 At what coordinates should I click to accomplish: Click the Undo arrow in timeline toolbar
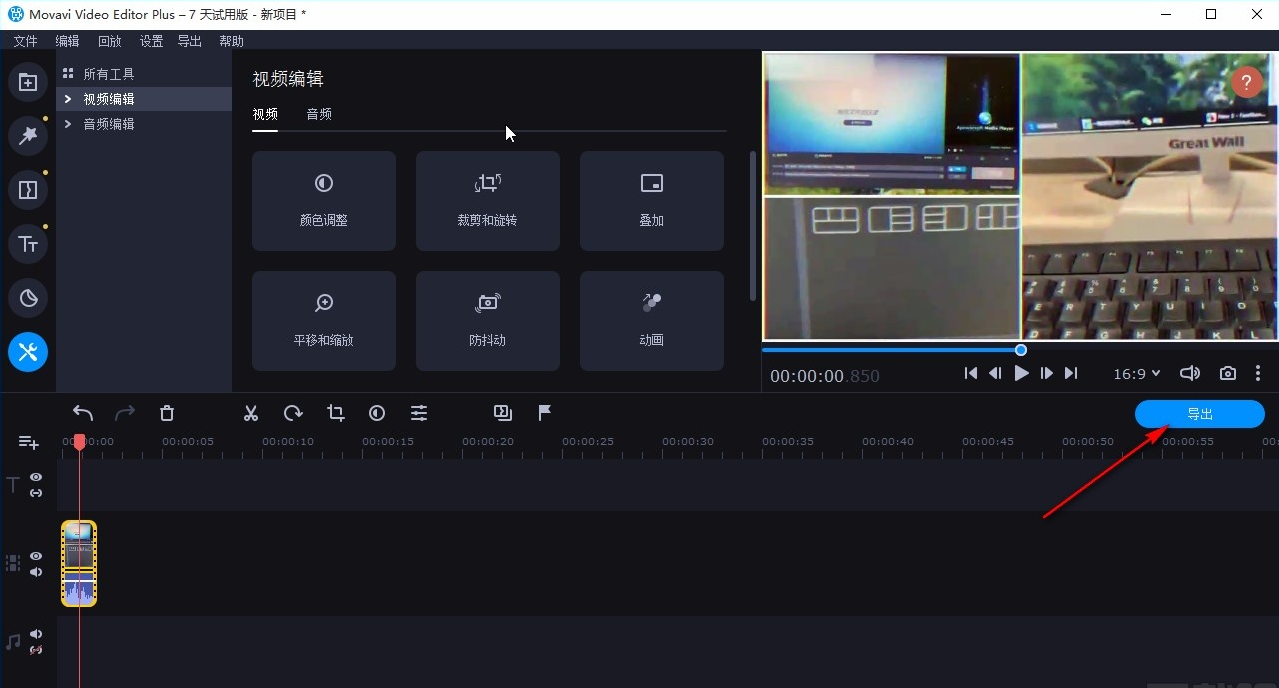(83, 413)
